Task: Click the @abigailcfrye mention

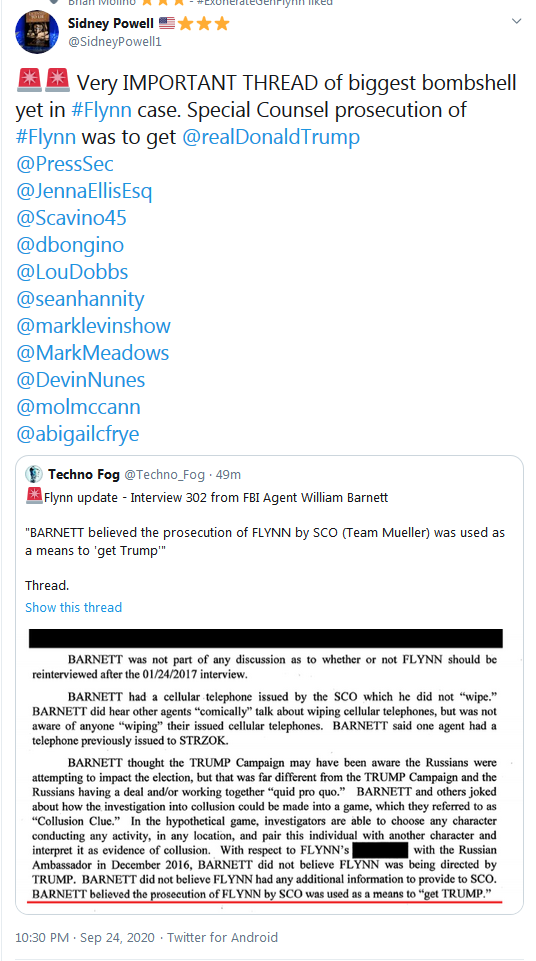Action: (x=77, y=433)
